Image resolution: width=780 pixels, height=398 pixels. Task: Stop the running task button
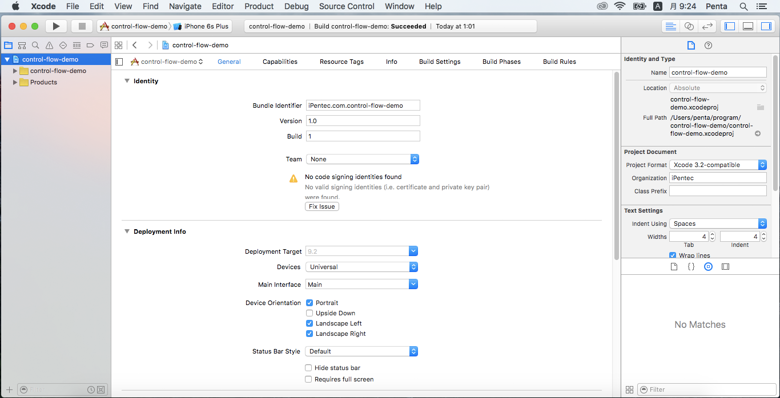click(82, 26)
